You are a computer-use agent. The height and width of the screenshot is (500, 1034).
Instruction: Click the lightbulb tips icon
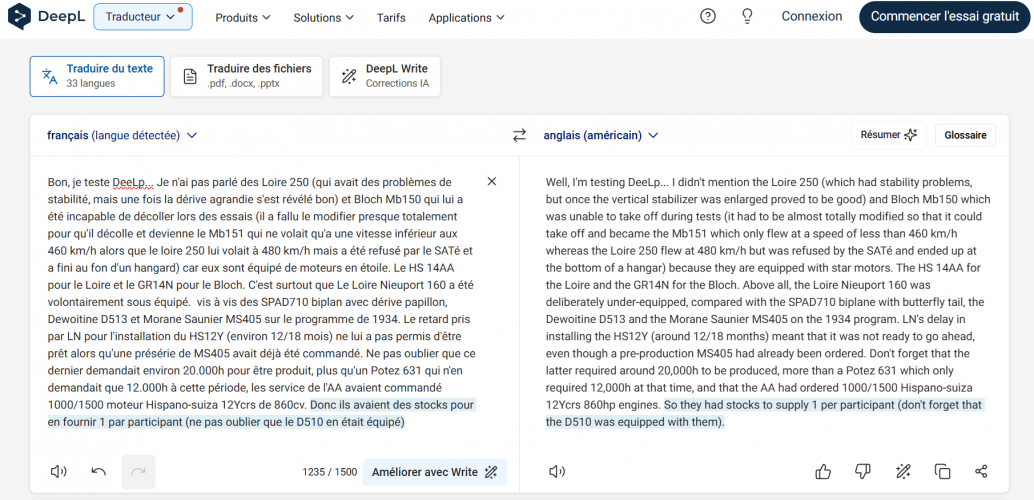point(747,17)
